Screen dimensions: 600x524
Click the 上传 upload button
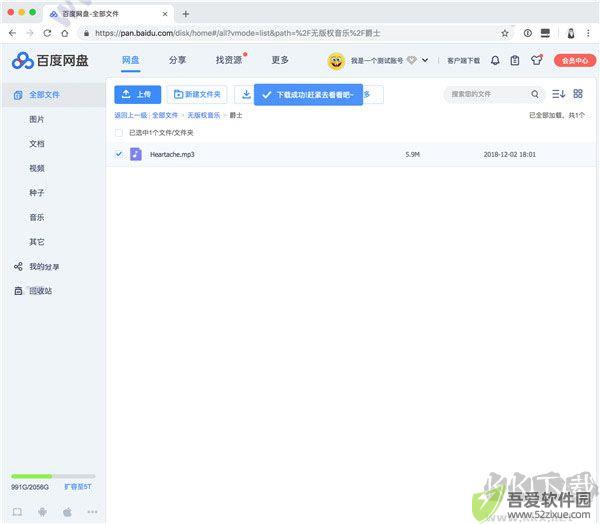pos(137,94)
